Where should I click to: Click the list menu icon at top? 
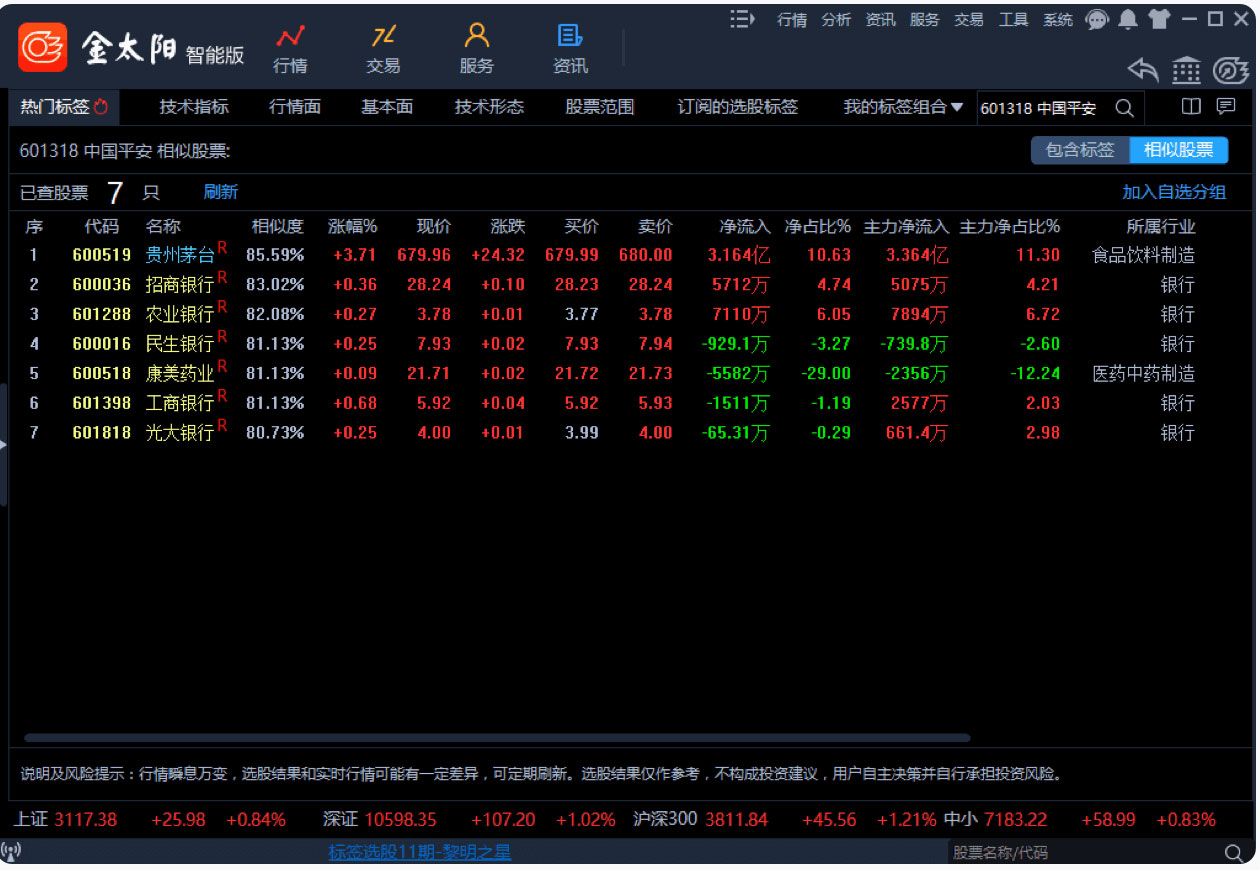click(x=742, y=19)
